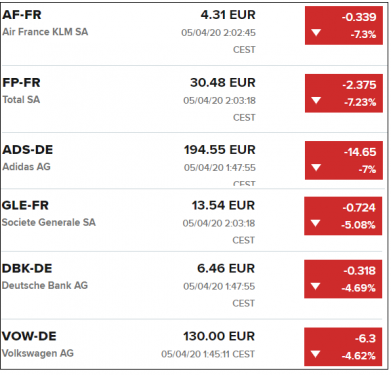Open the FP-FR ticker symbol

click(x=21, y=83)
